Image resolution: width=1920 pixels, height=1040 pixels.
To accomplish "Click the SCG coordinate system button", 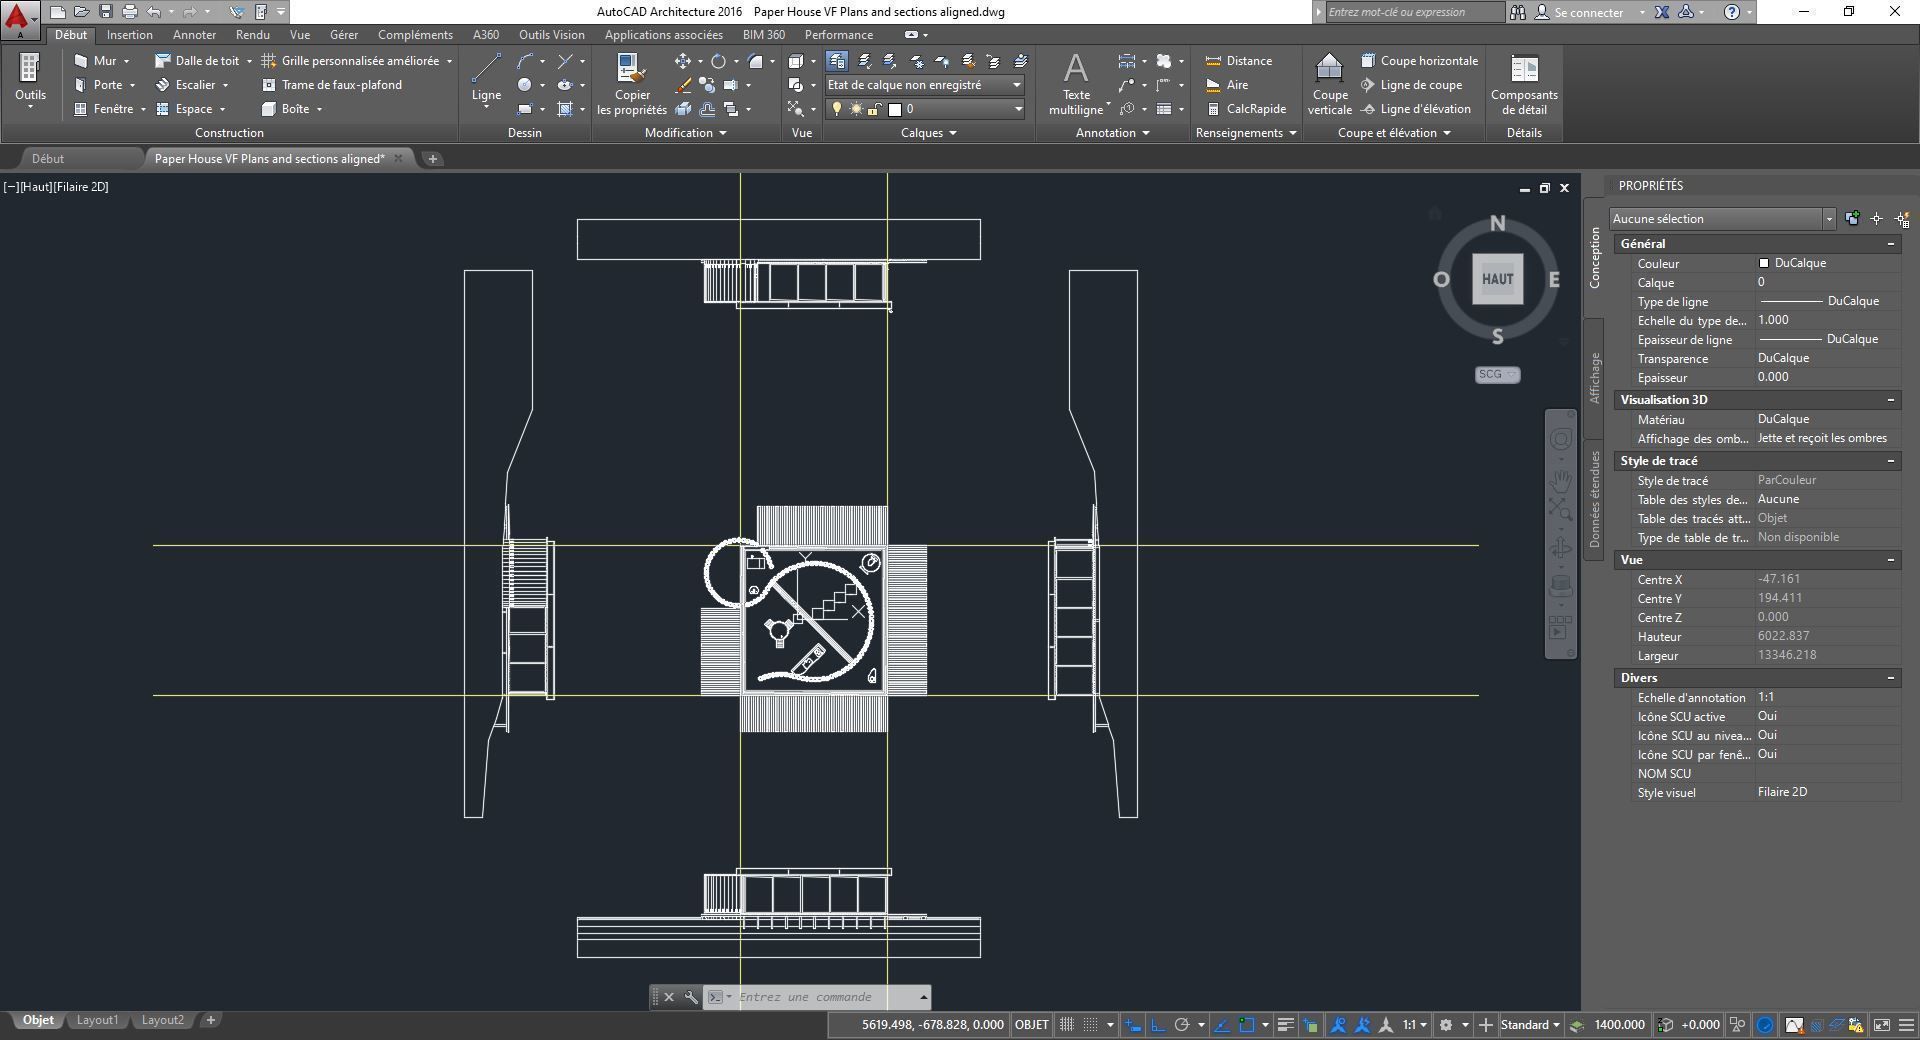I will 1497,374.
